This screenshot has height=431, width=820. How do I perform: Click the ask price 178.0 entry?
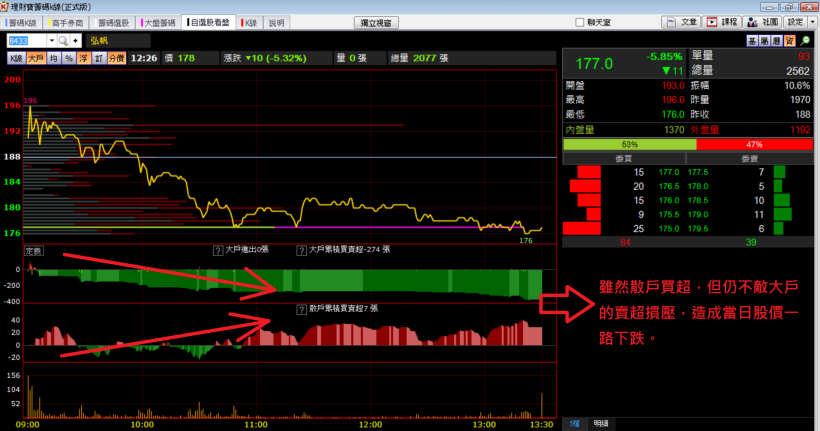[698, 186]
